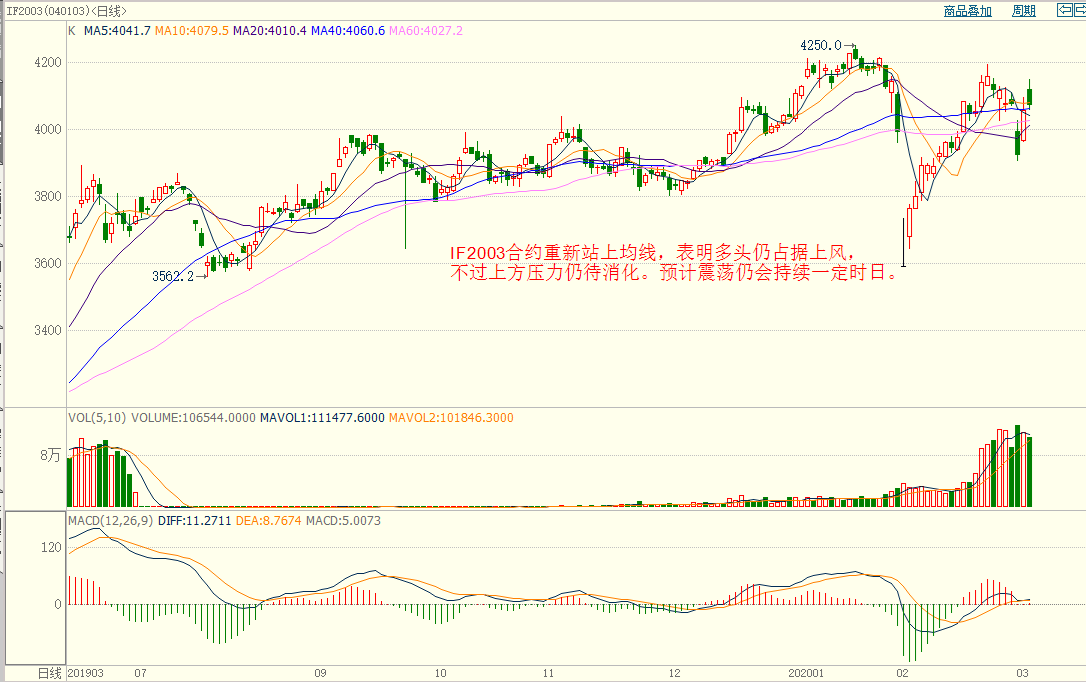The width and height of the screenshot is (1086, 682).
Task: Click the 3562.2 low price marker
Action: pyautogui.click(x=173, y=276)
